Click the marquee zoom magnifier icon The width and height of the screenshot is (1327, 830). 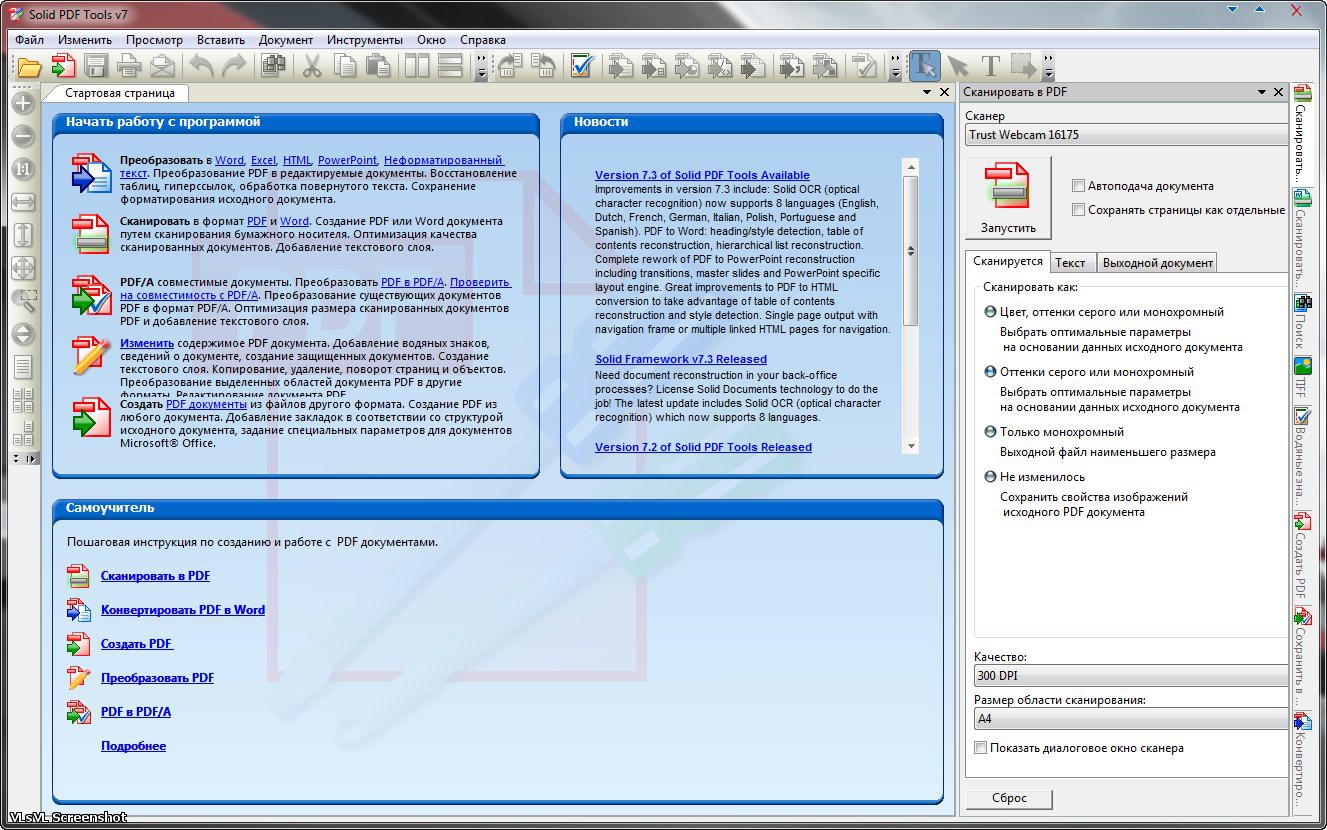coord(23,301)
